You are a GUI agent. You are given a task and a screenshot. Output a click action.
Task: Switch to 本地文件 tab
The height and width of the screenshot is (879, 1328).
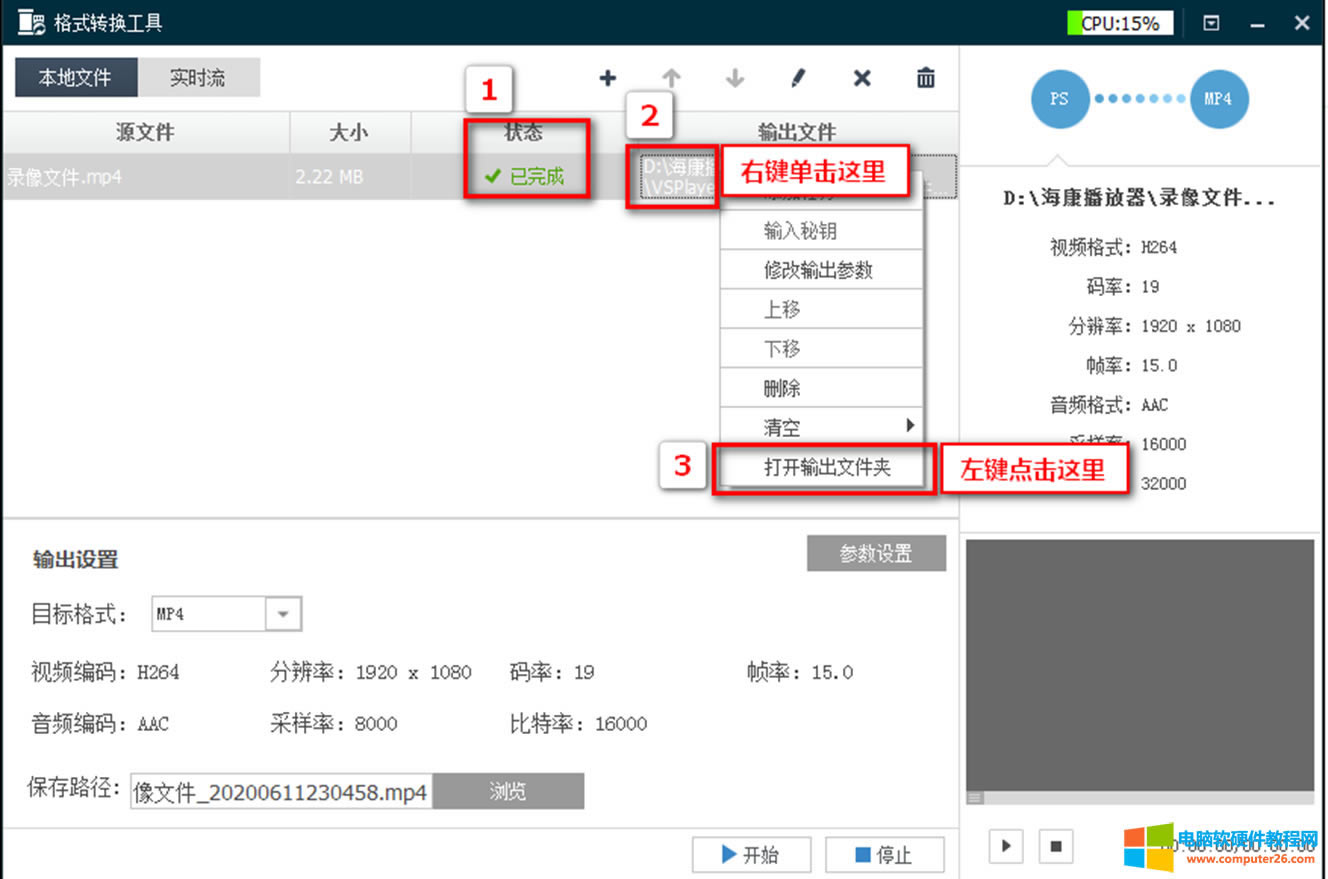click(75, 77)
